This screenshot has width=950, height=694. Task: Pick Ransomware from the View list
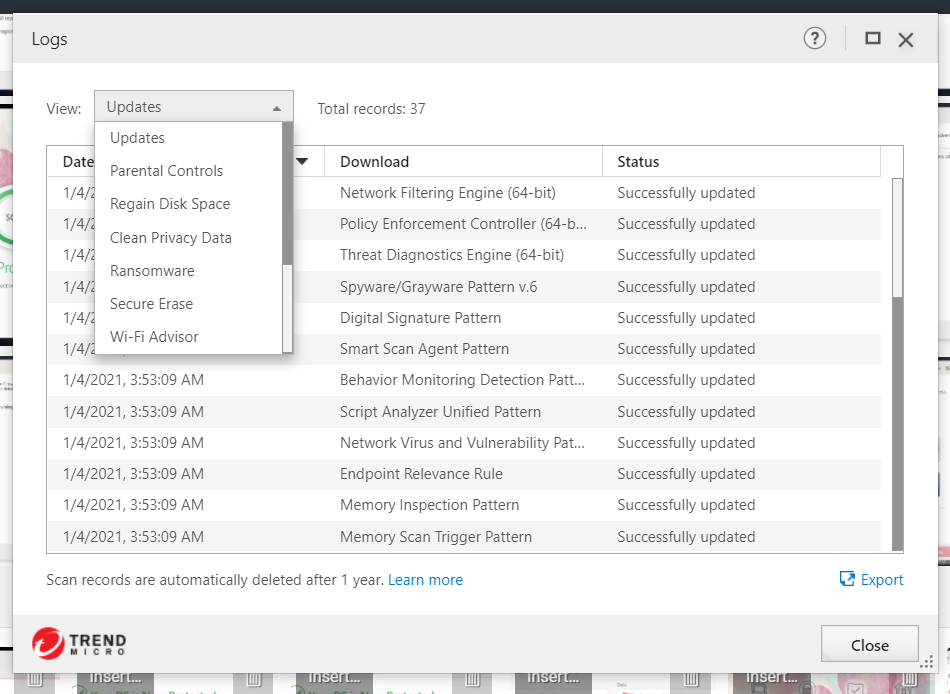tap(152, 271)
